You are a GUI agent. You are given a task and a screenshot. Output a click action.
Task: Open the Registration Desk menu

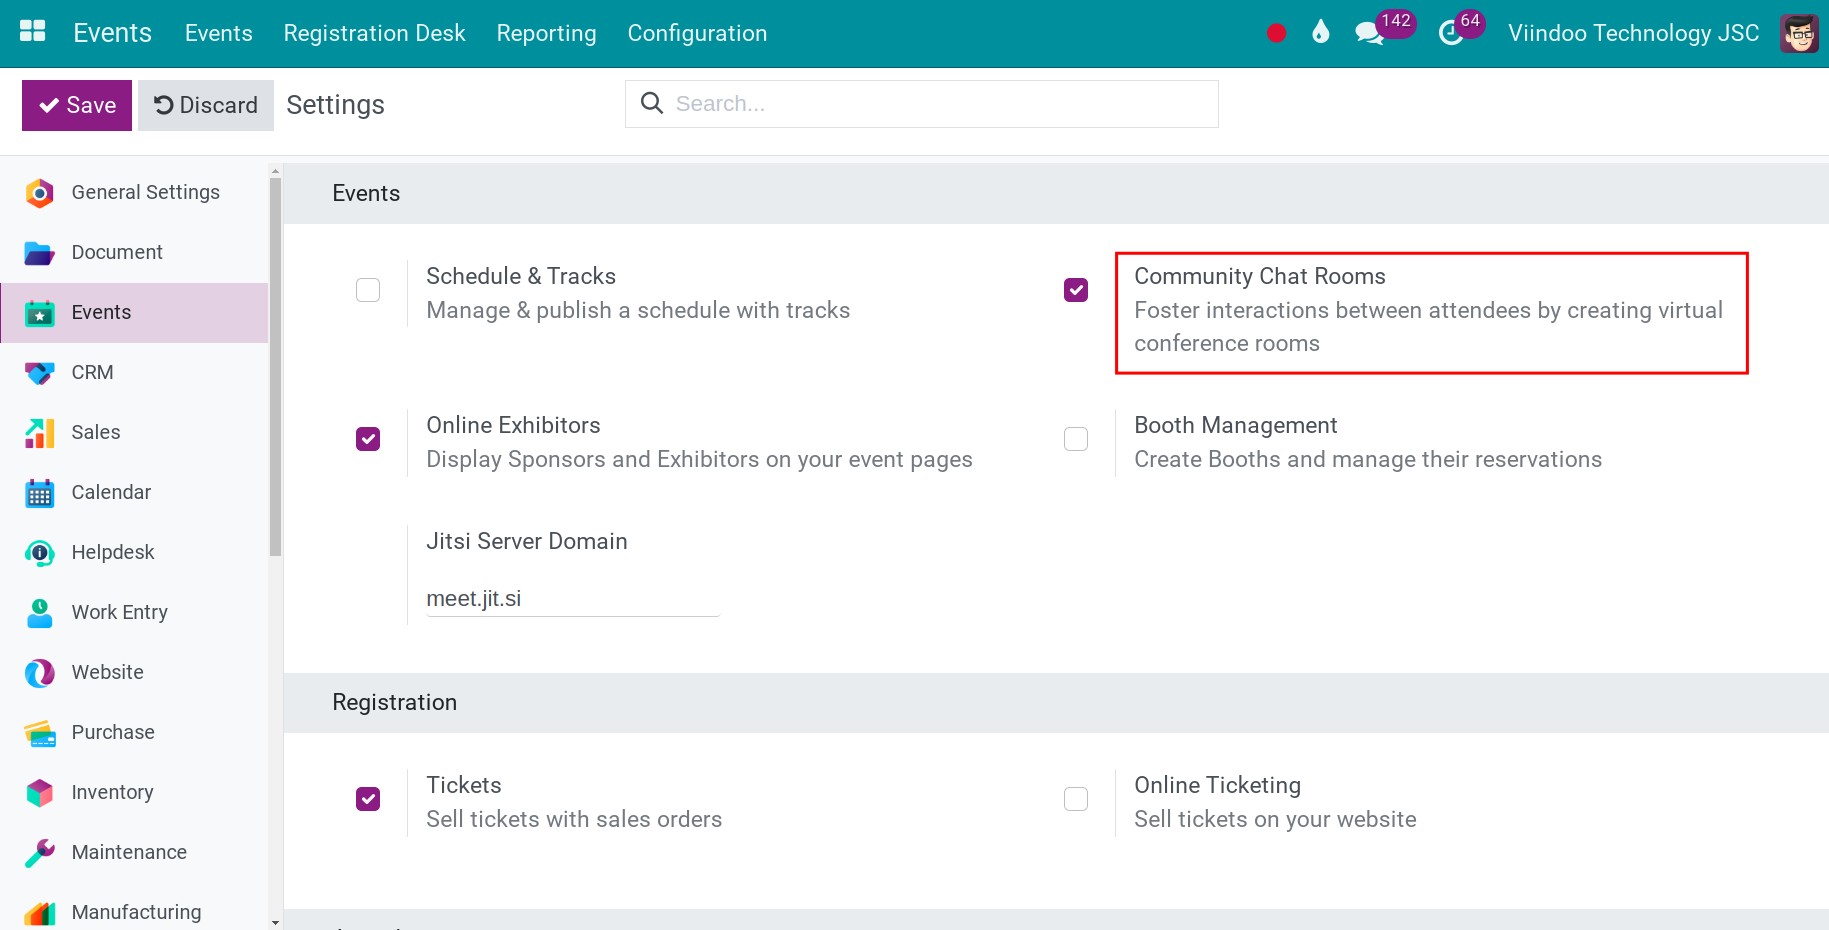coord(374,33)
